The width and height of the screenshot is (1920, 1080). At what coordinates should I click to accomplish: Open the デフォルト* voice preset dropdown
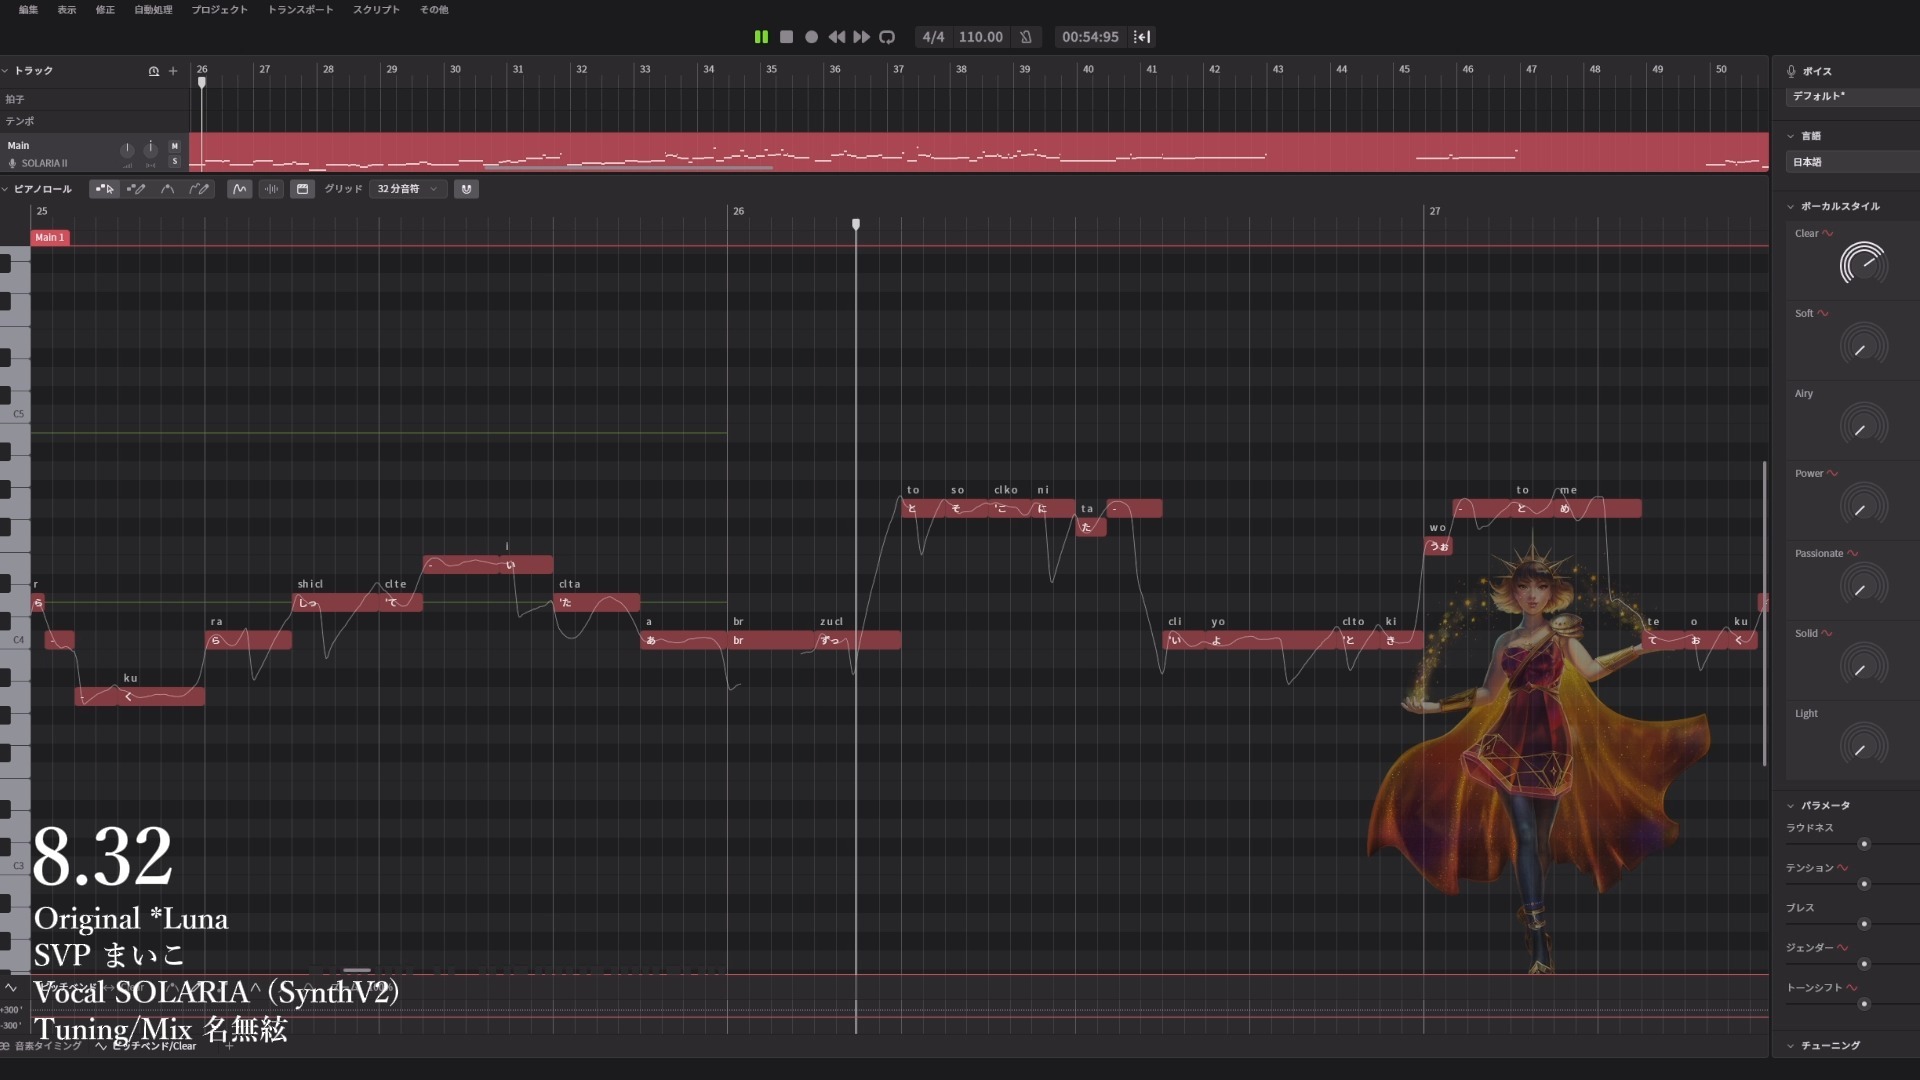coord(1851,97)
